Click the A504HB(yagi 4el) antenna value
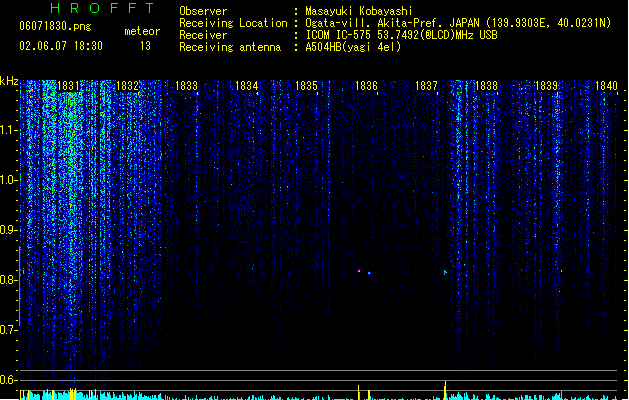Image resolution: width=629 pixels, height=400 pixels. (353, 47)
